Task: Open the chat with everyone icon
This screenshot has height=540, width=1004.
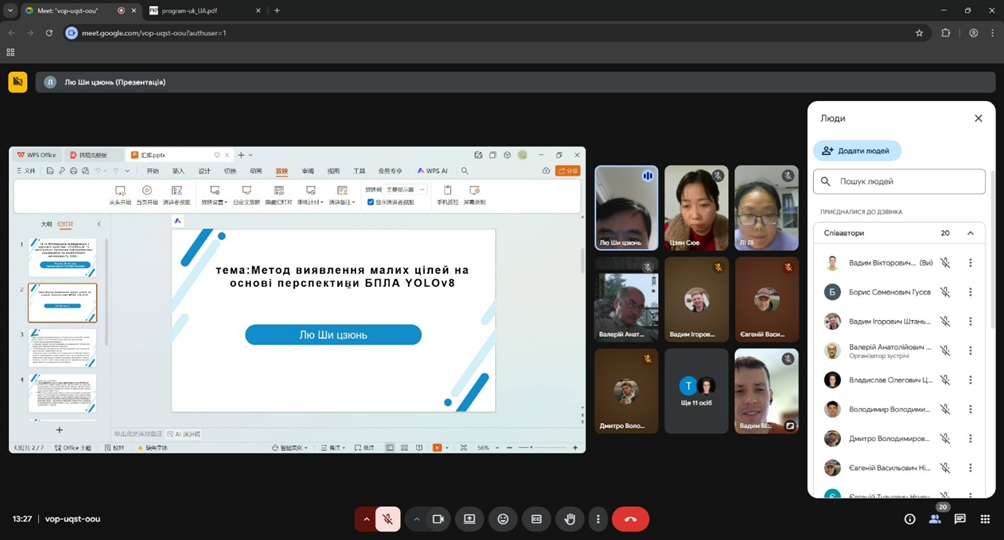Action: (x=960, y=519)
